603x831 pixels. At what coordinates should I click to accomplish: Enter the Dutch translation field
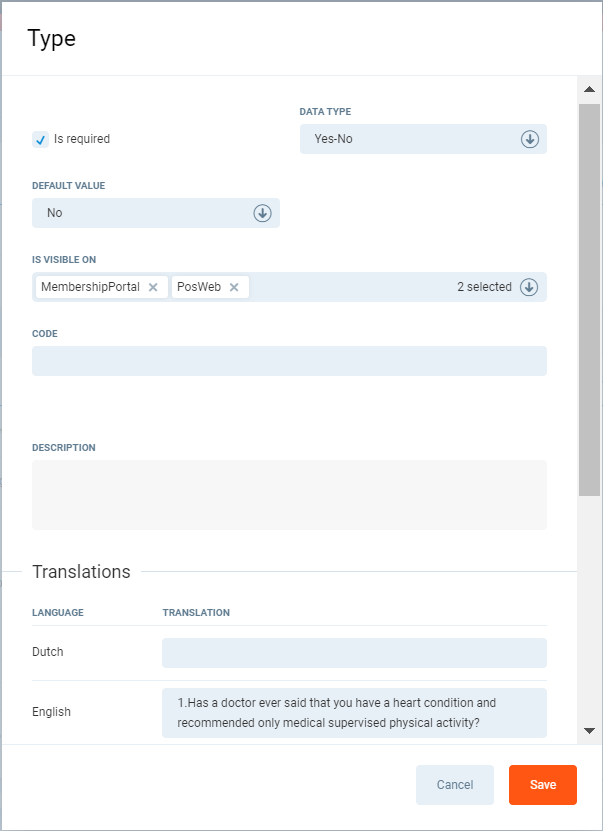354,652
